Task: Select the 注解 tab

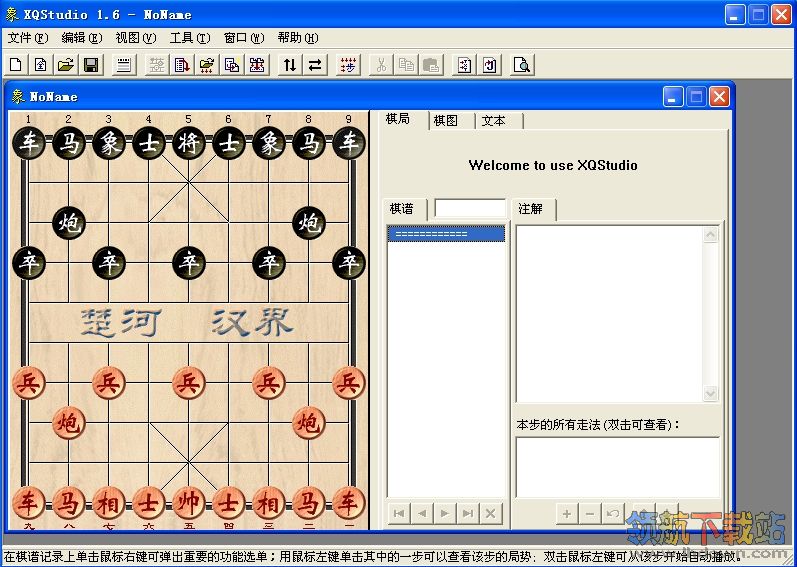Action: [530, 209]
